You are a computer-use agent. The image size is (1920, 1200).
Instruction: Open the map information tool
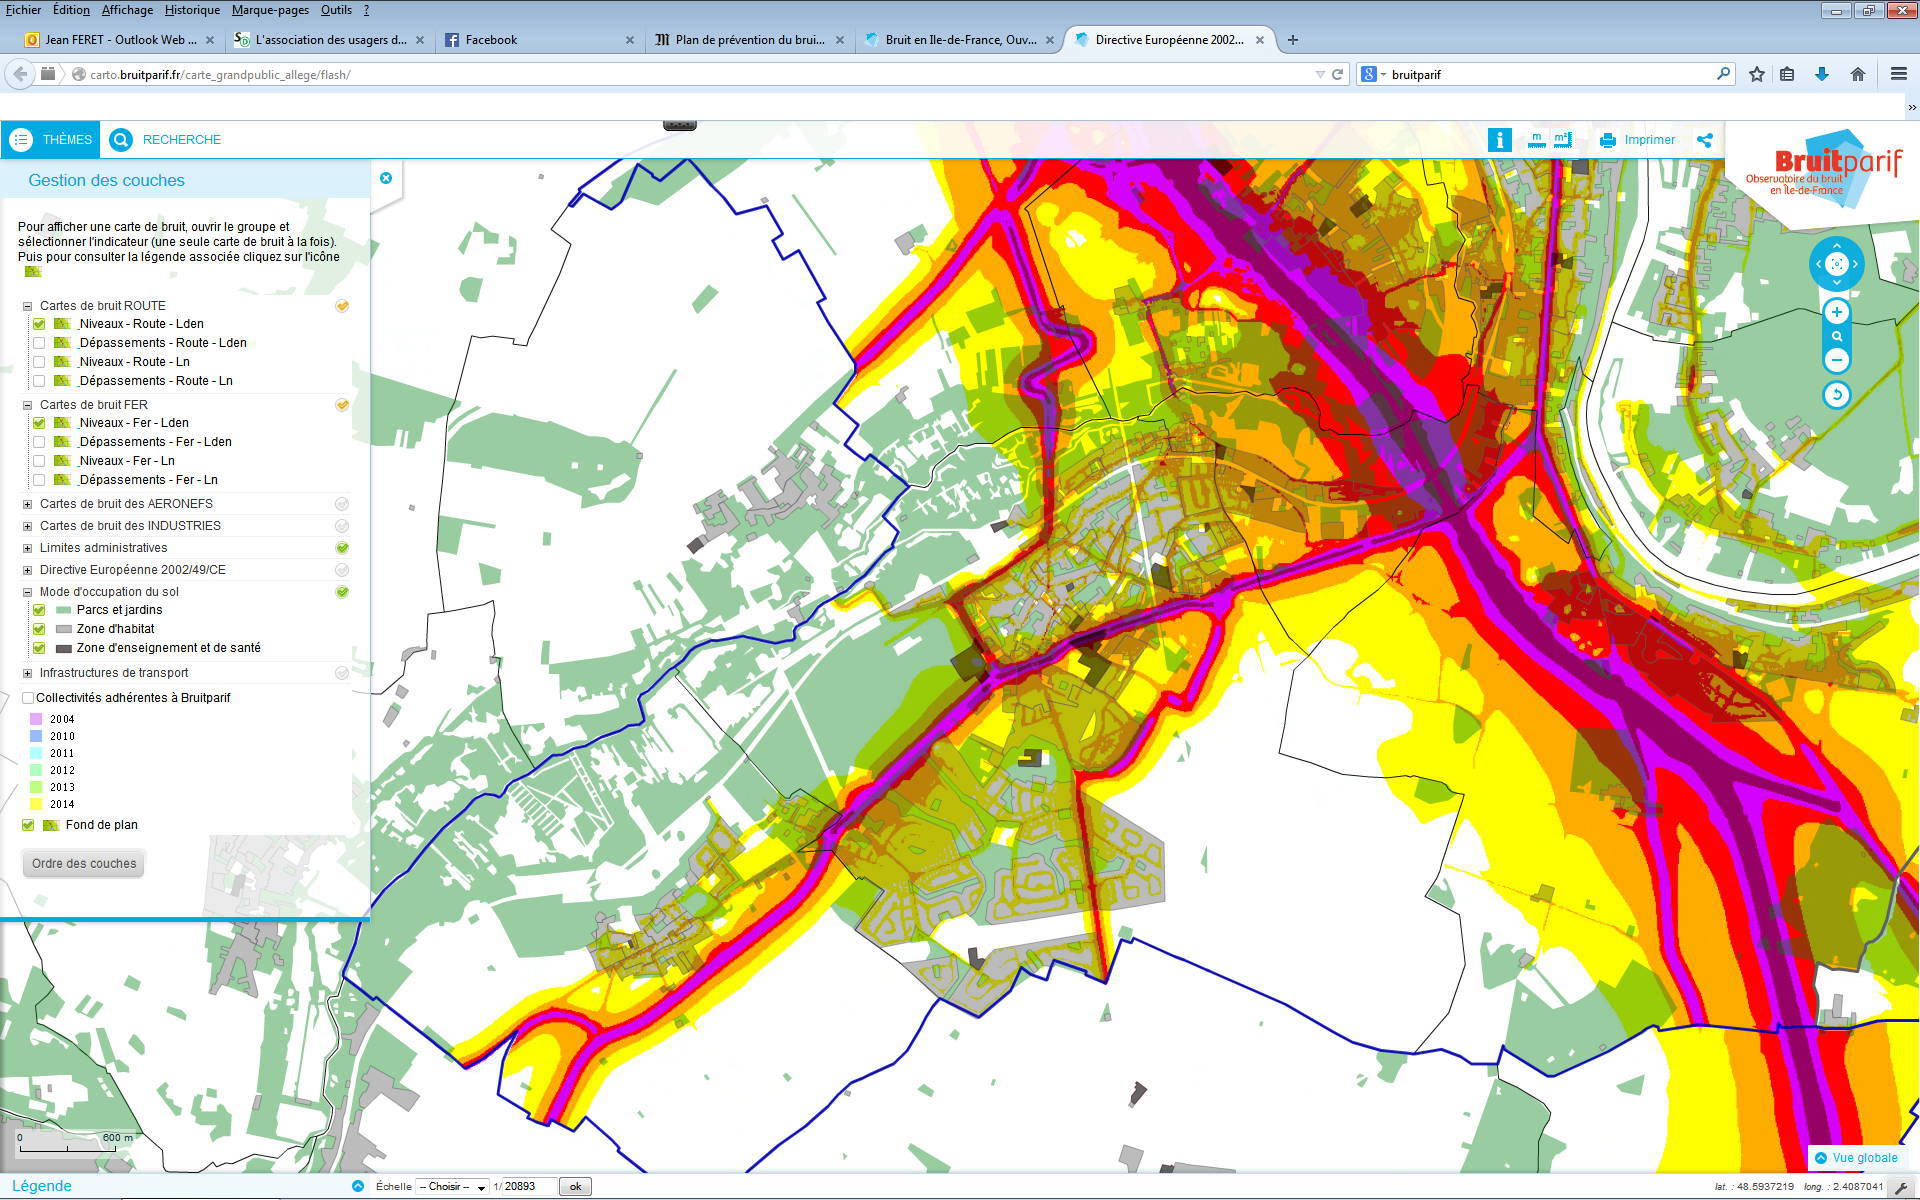(x=1499, y=140)
